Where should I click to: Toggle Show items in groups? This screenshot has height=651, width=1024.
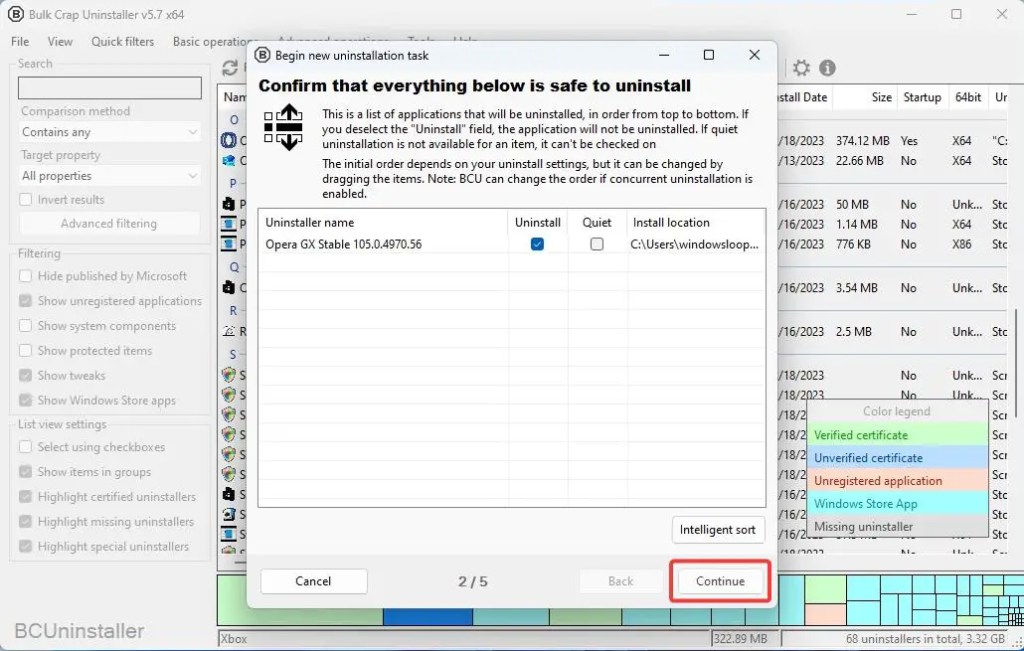click(25, 472)
